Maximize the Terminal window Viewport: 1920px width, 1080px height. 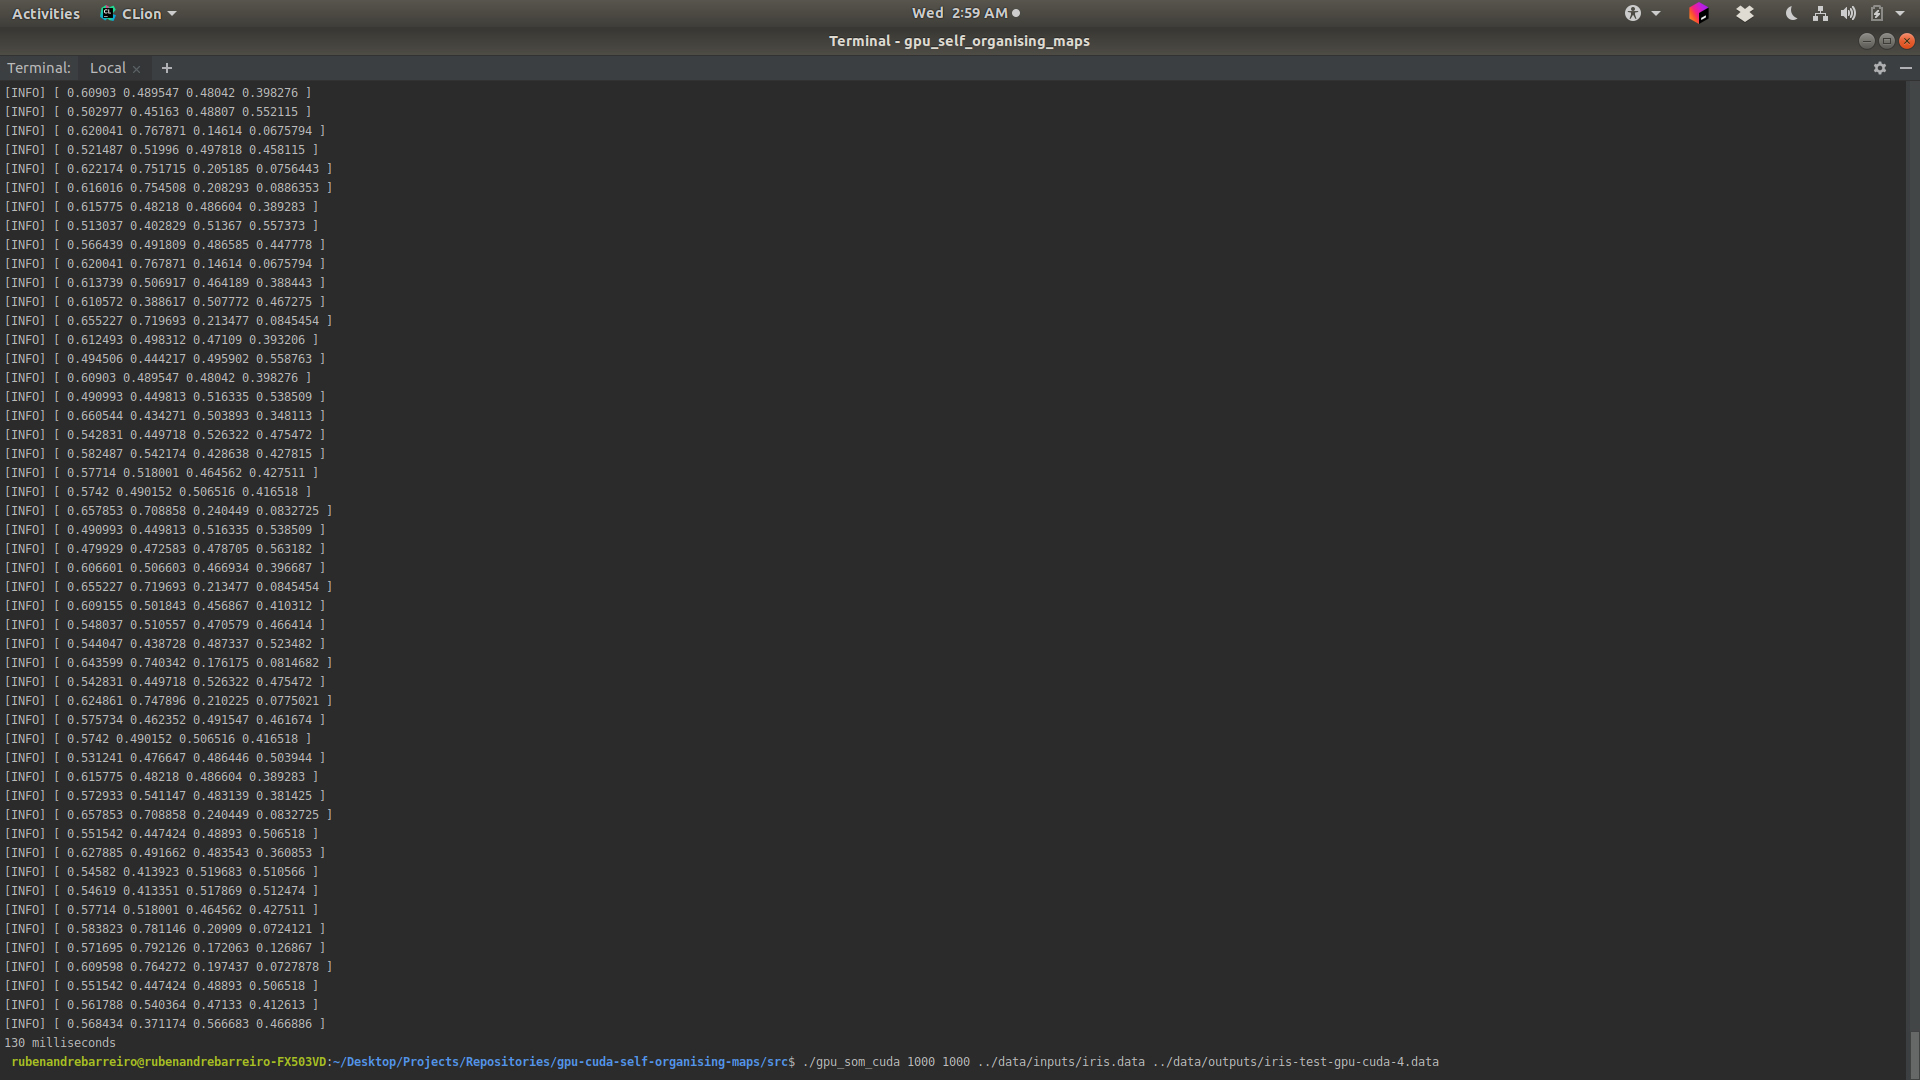tap(1886, 41)
